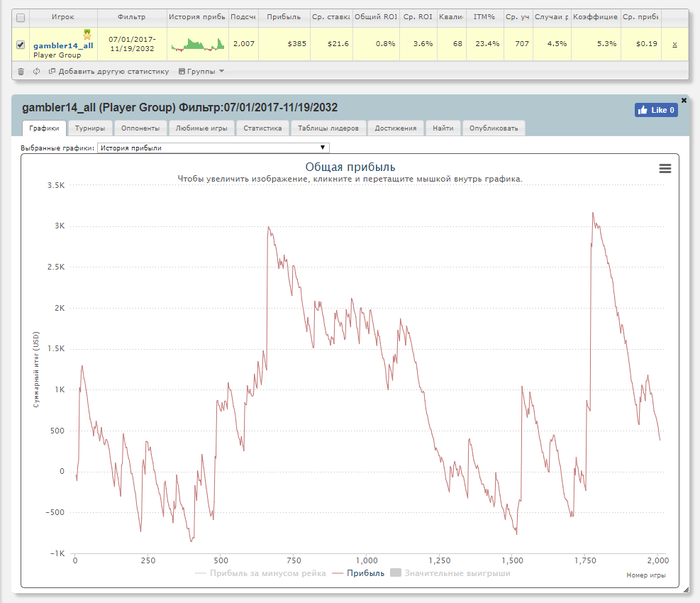Click the gold star badge icon
700x603 pixels.
click(88, 34)
